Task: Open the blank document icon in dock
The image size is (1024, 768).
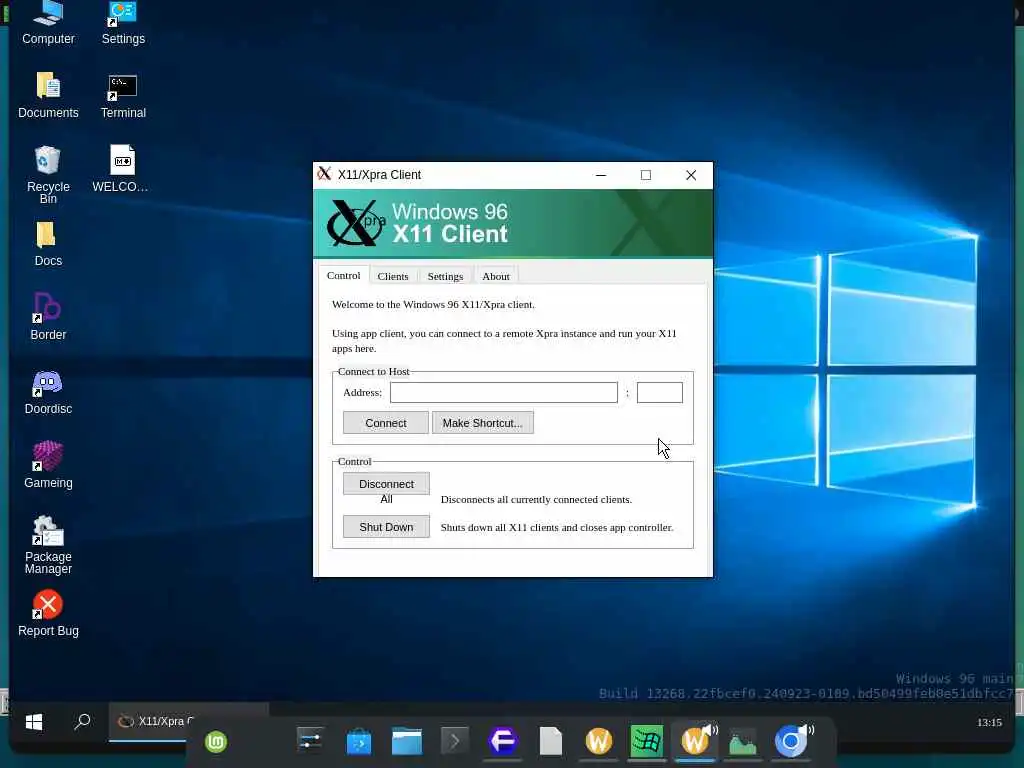Action: click(x=551, y=742)
